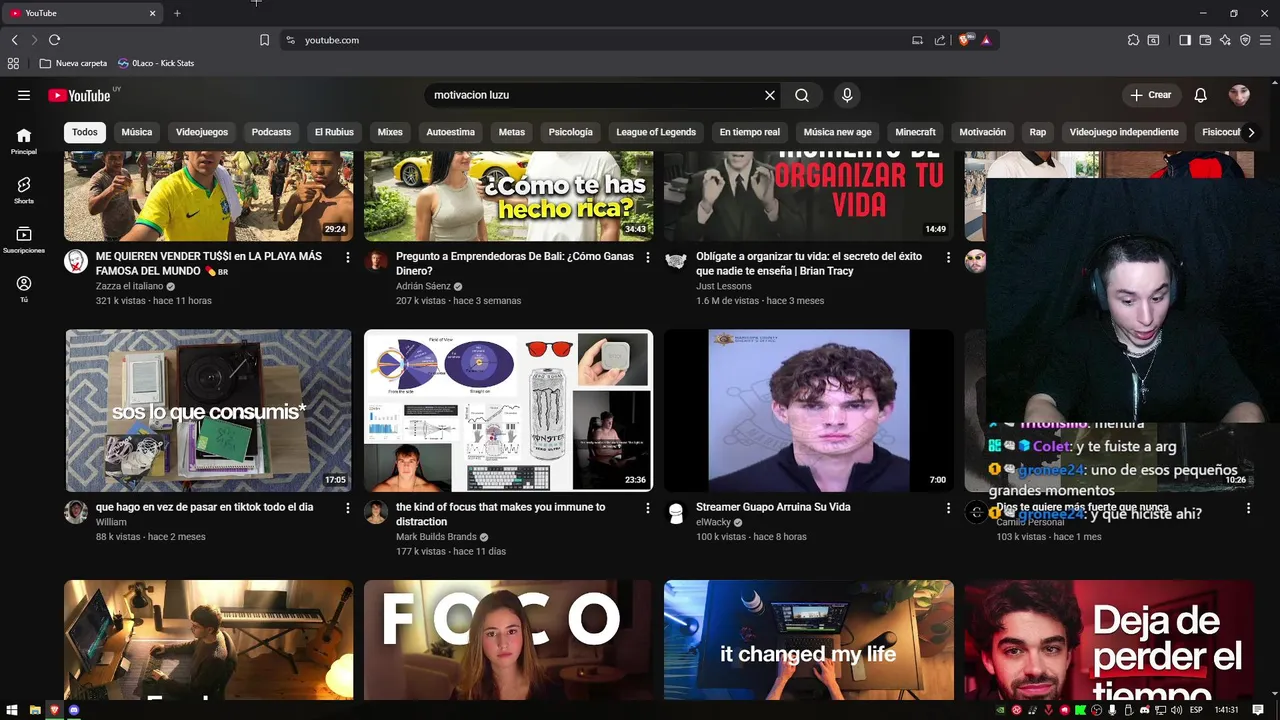Open browser main menu
Viewport: 1280px width, 720px height.
click(1265, 40)
